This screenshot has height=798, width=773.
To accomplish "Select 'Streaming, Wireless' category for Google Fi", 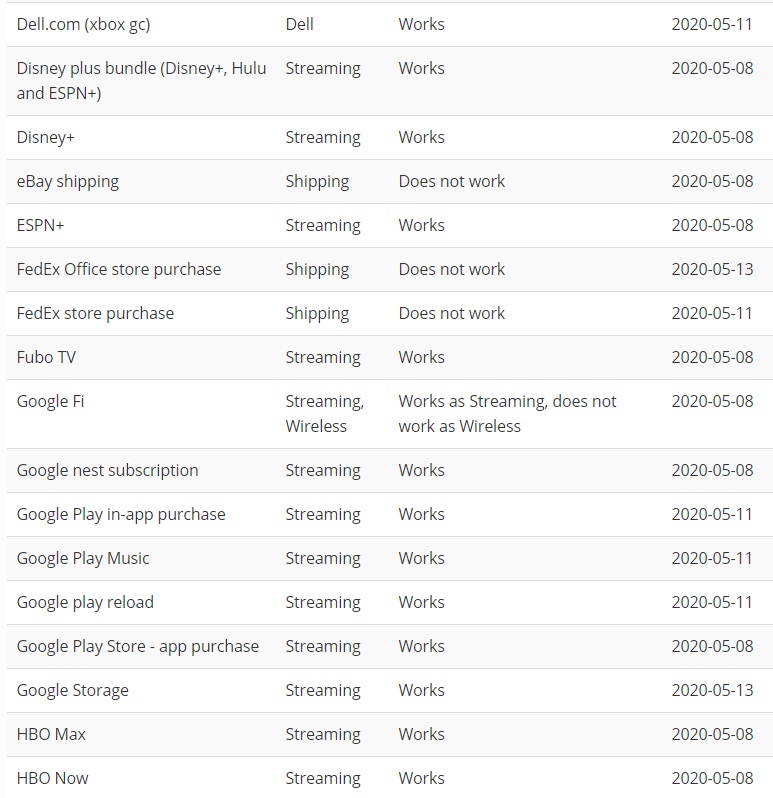I will (x=325, y=414).
